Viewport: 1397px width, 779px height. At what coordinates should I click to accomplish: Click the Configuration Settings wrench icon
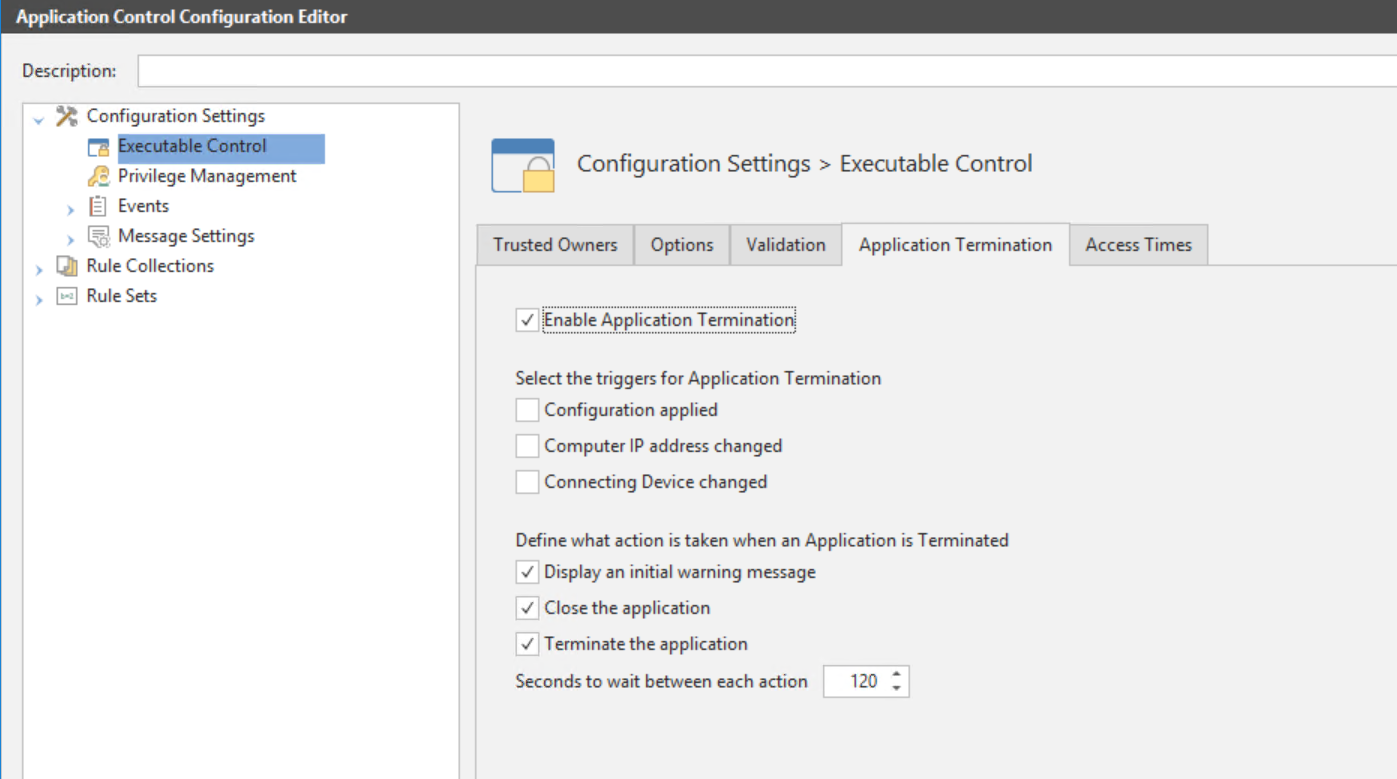(x=66, y=116)
